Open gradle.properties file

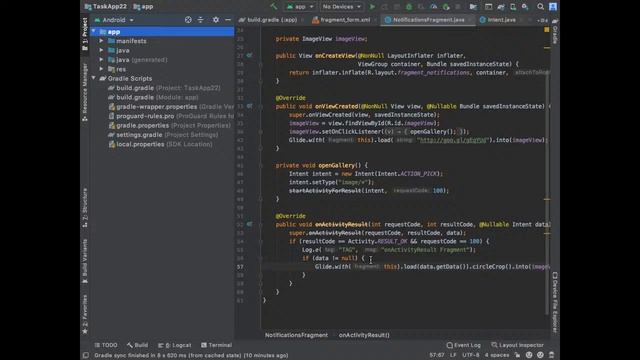coord(169,125)
